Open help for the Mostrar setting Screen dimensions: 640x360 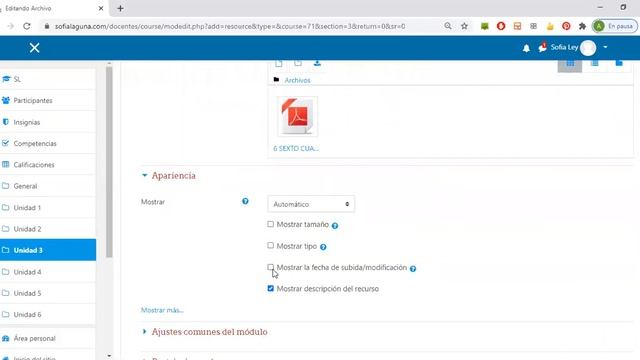[245, 201]
